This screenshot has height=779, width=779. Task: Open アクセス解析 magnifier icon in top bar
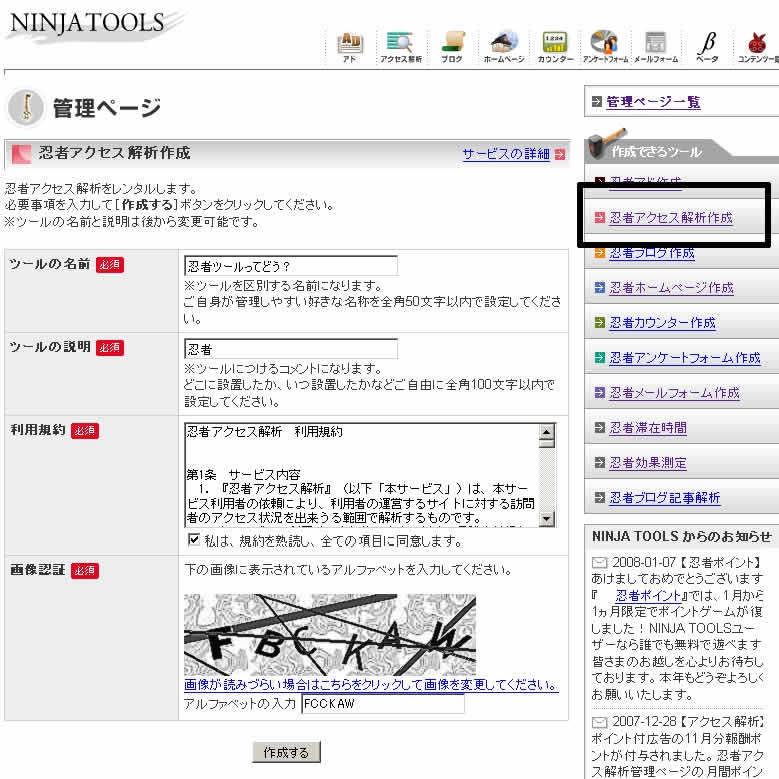point(400,45)
